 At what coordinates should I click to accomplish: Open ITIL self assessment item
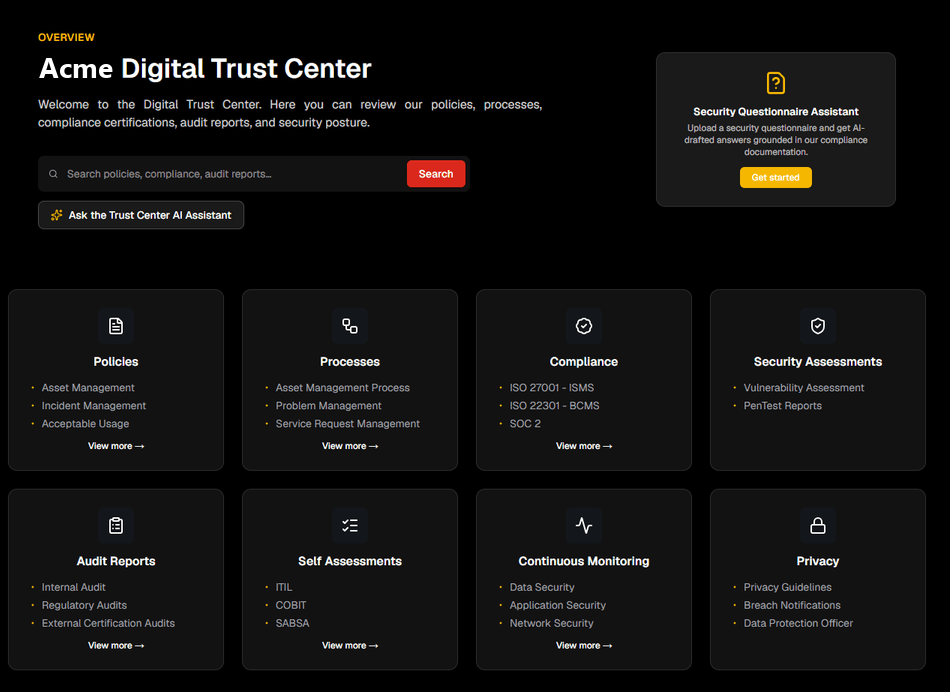[284, 587]
